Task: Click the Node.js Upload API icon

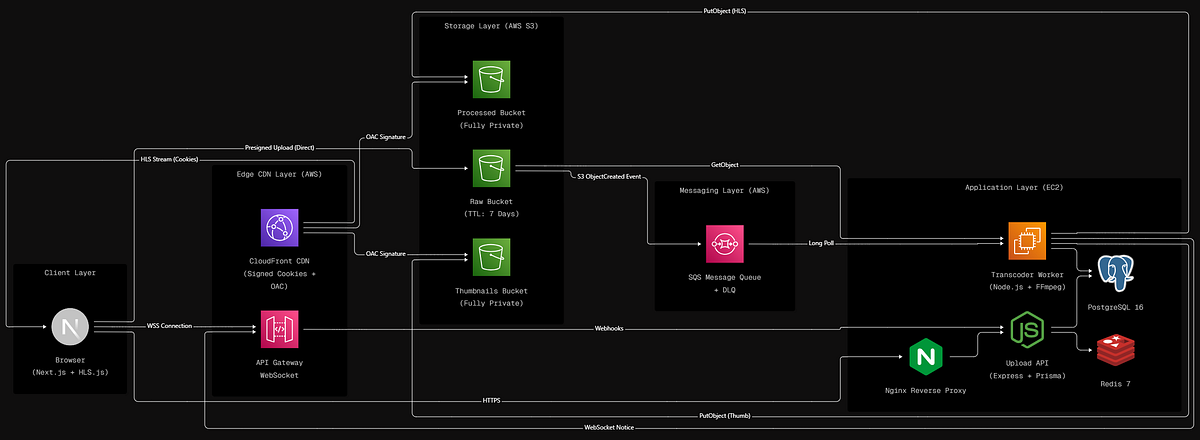Action: (x=1026, y=328)
